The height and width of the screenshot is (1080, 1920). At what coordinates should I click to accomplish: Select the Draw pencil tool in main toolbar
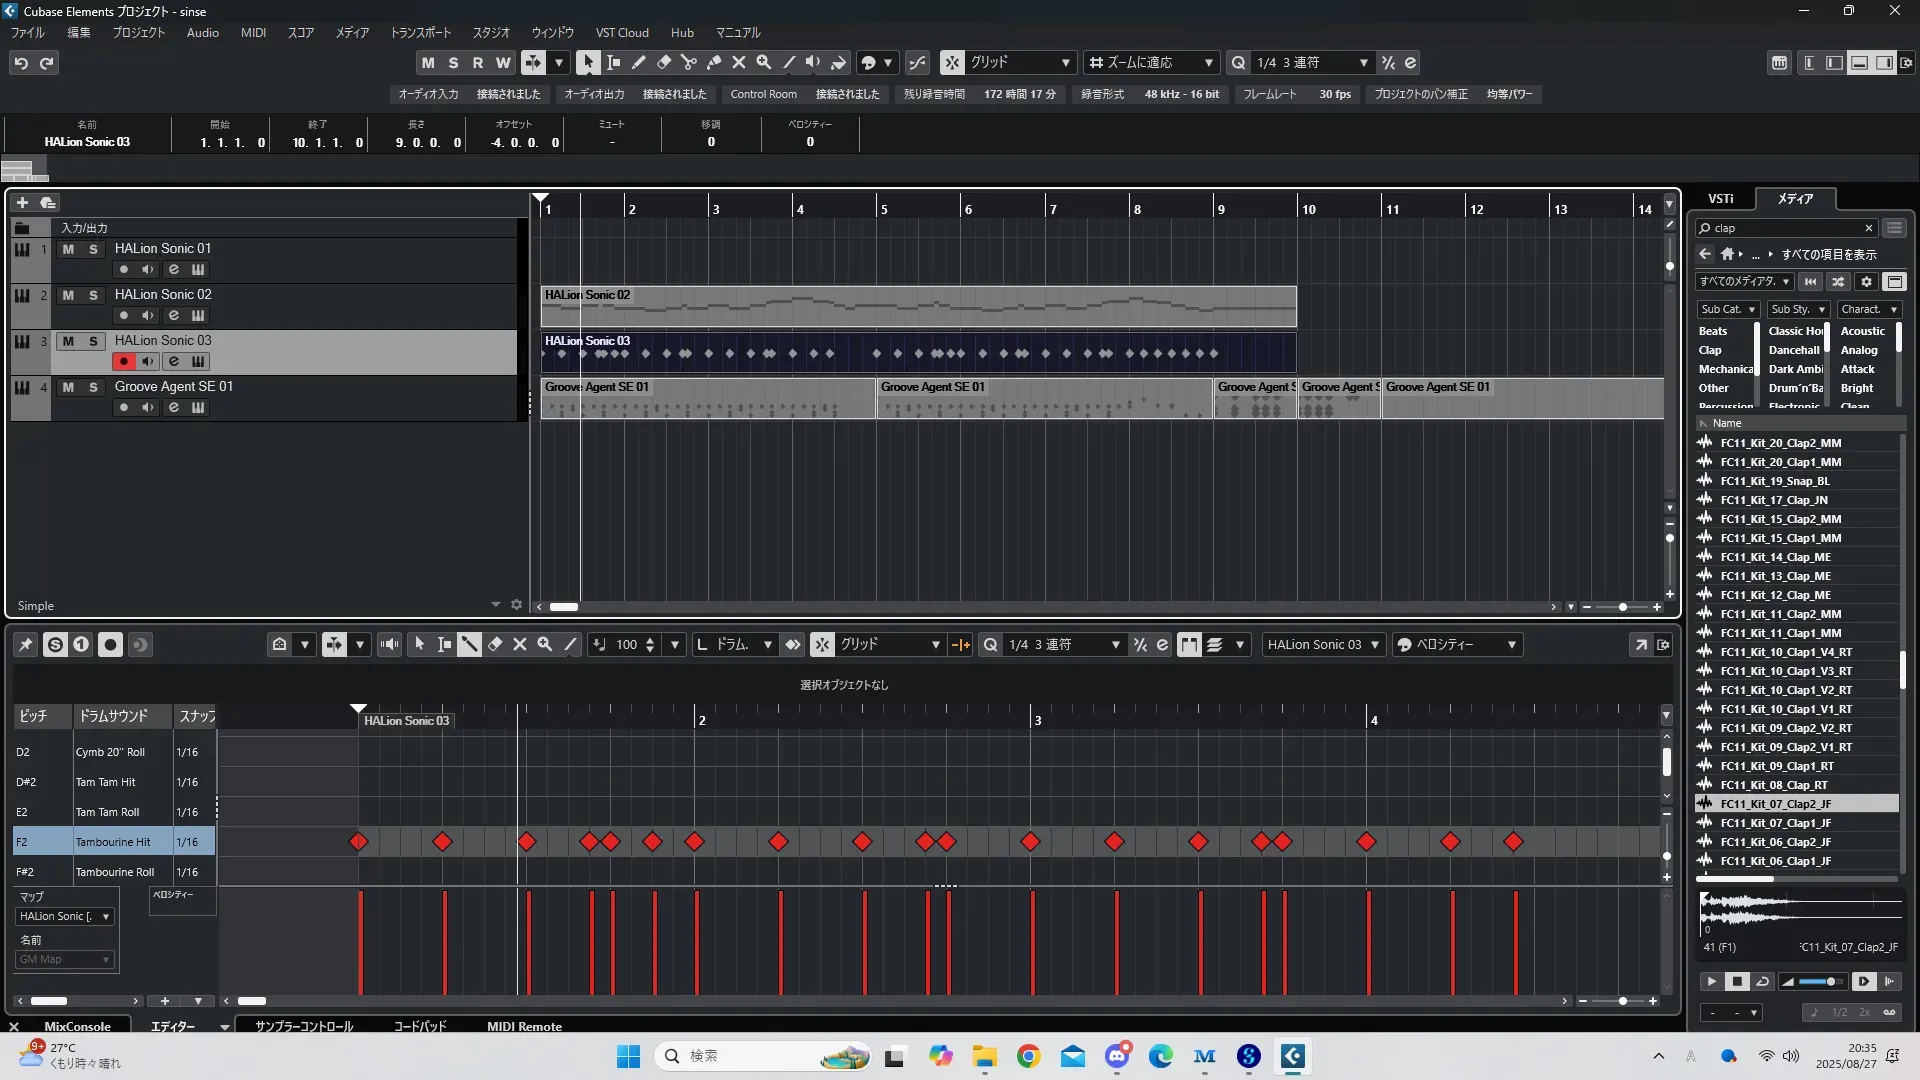[x=639, y=62]
